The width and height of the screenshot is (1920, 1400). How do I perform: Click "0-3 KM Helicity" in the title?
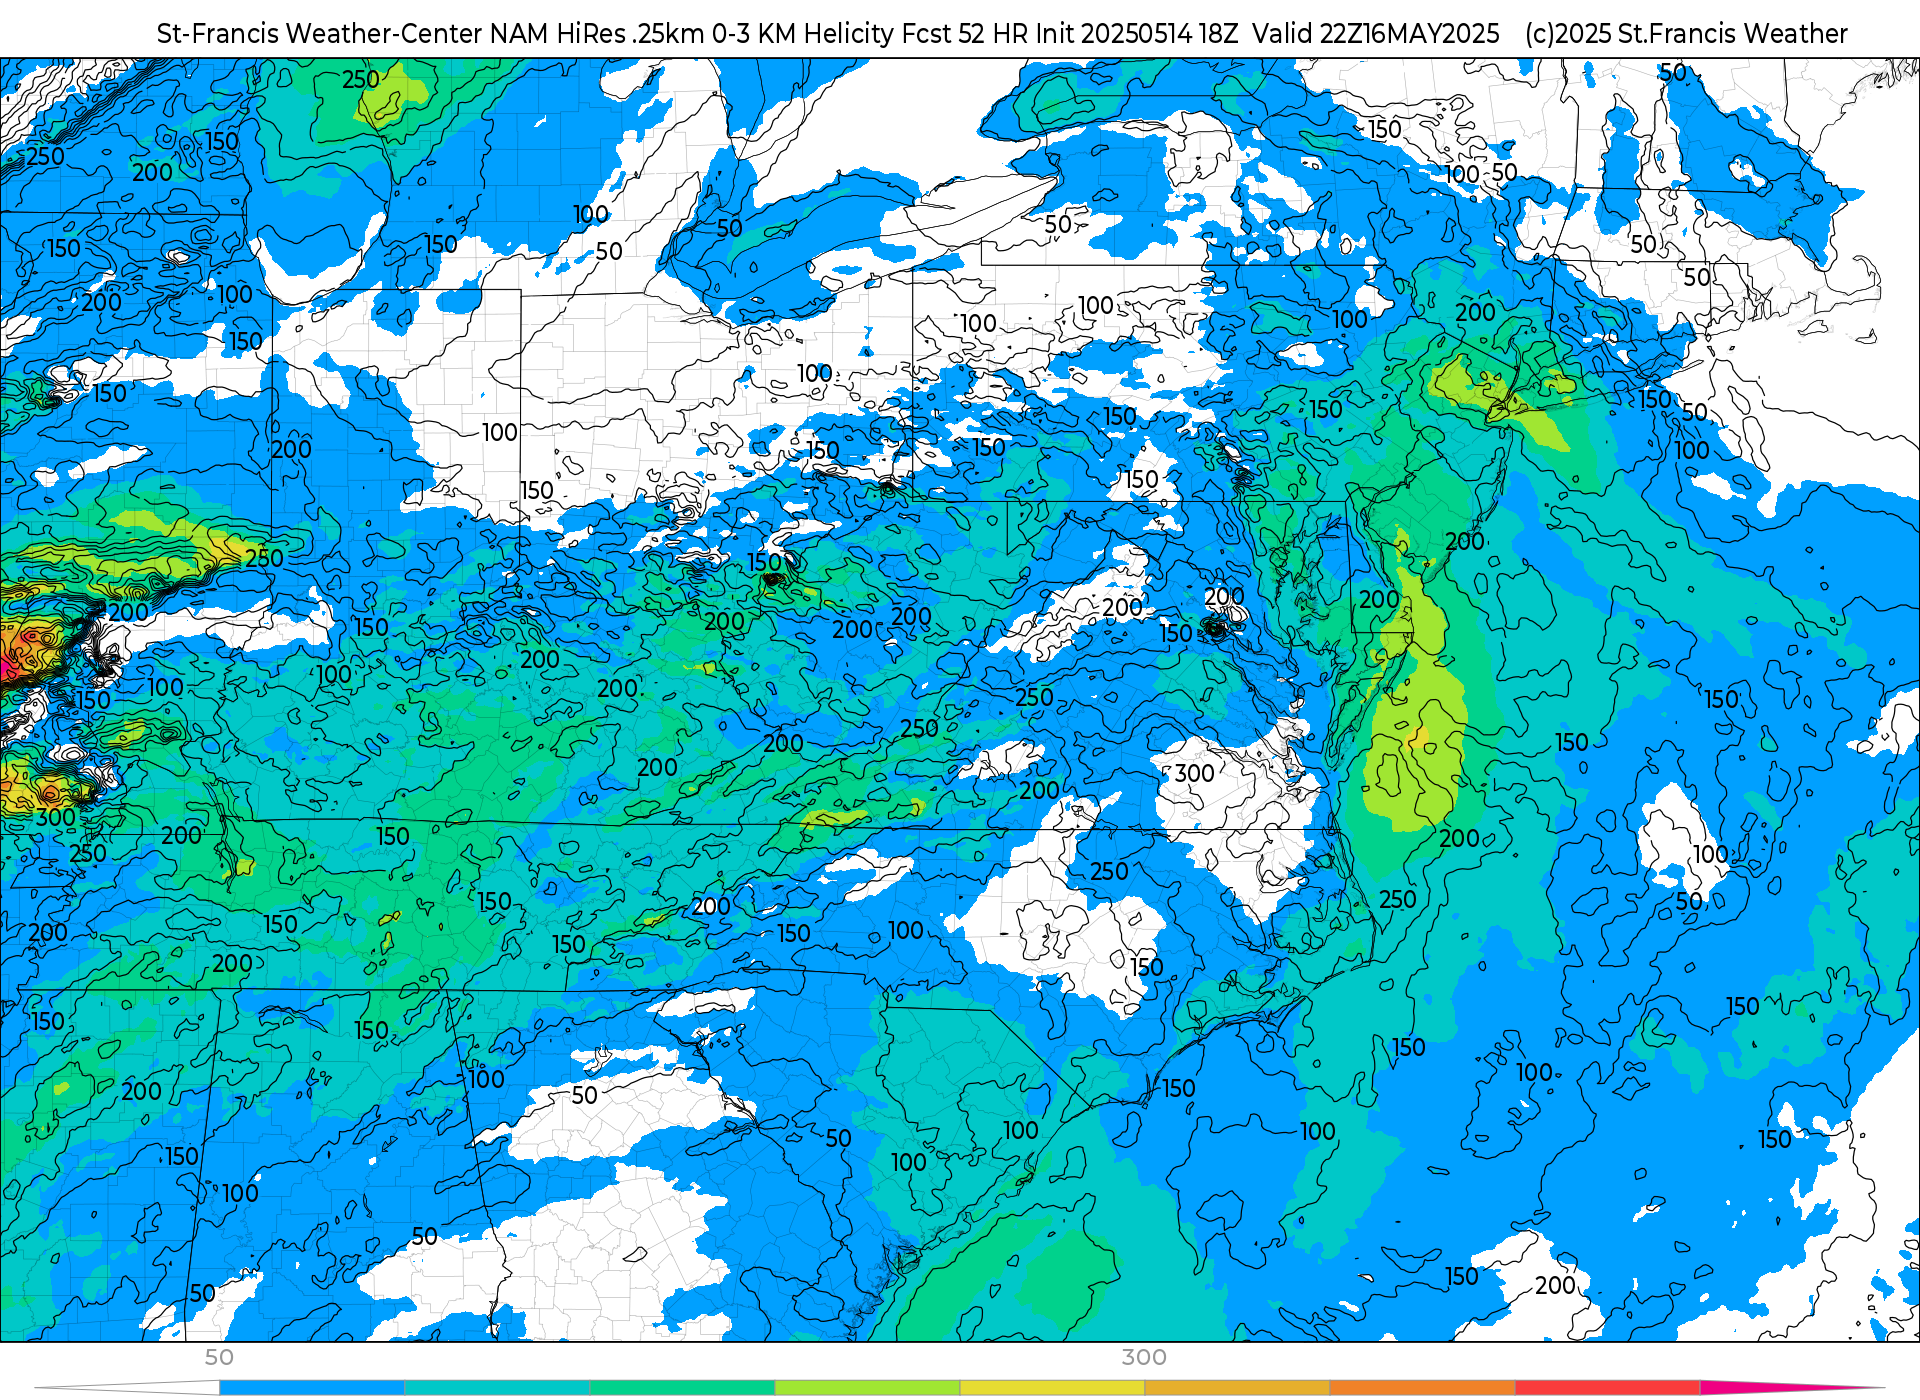[x=803, y=34]
